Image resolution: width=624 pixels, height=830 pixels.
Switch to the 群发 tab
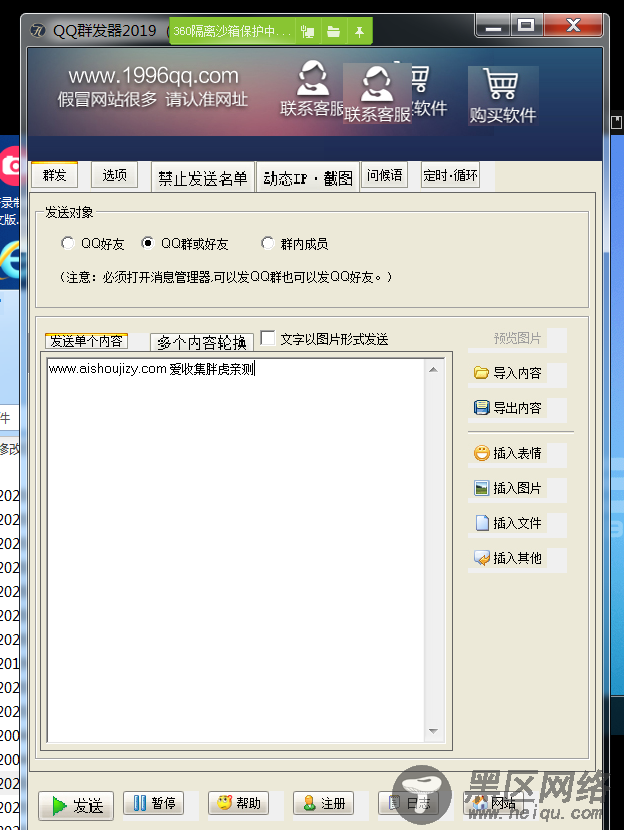click(x=55, y=175)
